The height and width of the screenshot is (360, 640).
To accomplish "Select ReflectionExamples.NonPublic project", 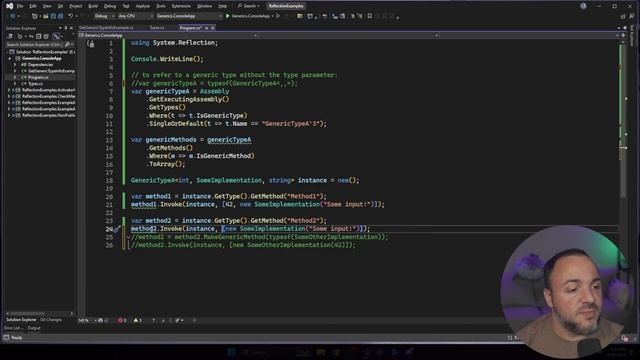I will (x=48, y=116).
